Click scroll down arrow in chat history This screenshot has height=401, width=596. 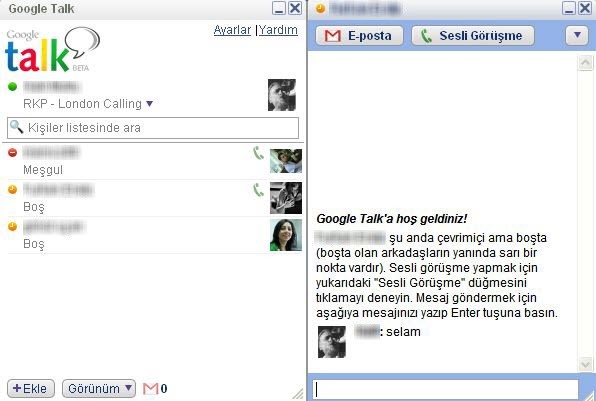(x=585, y=365)
